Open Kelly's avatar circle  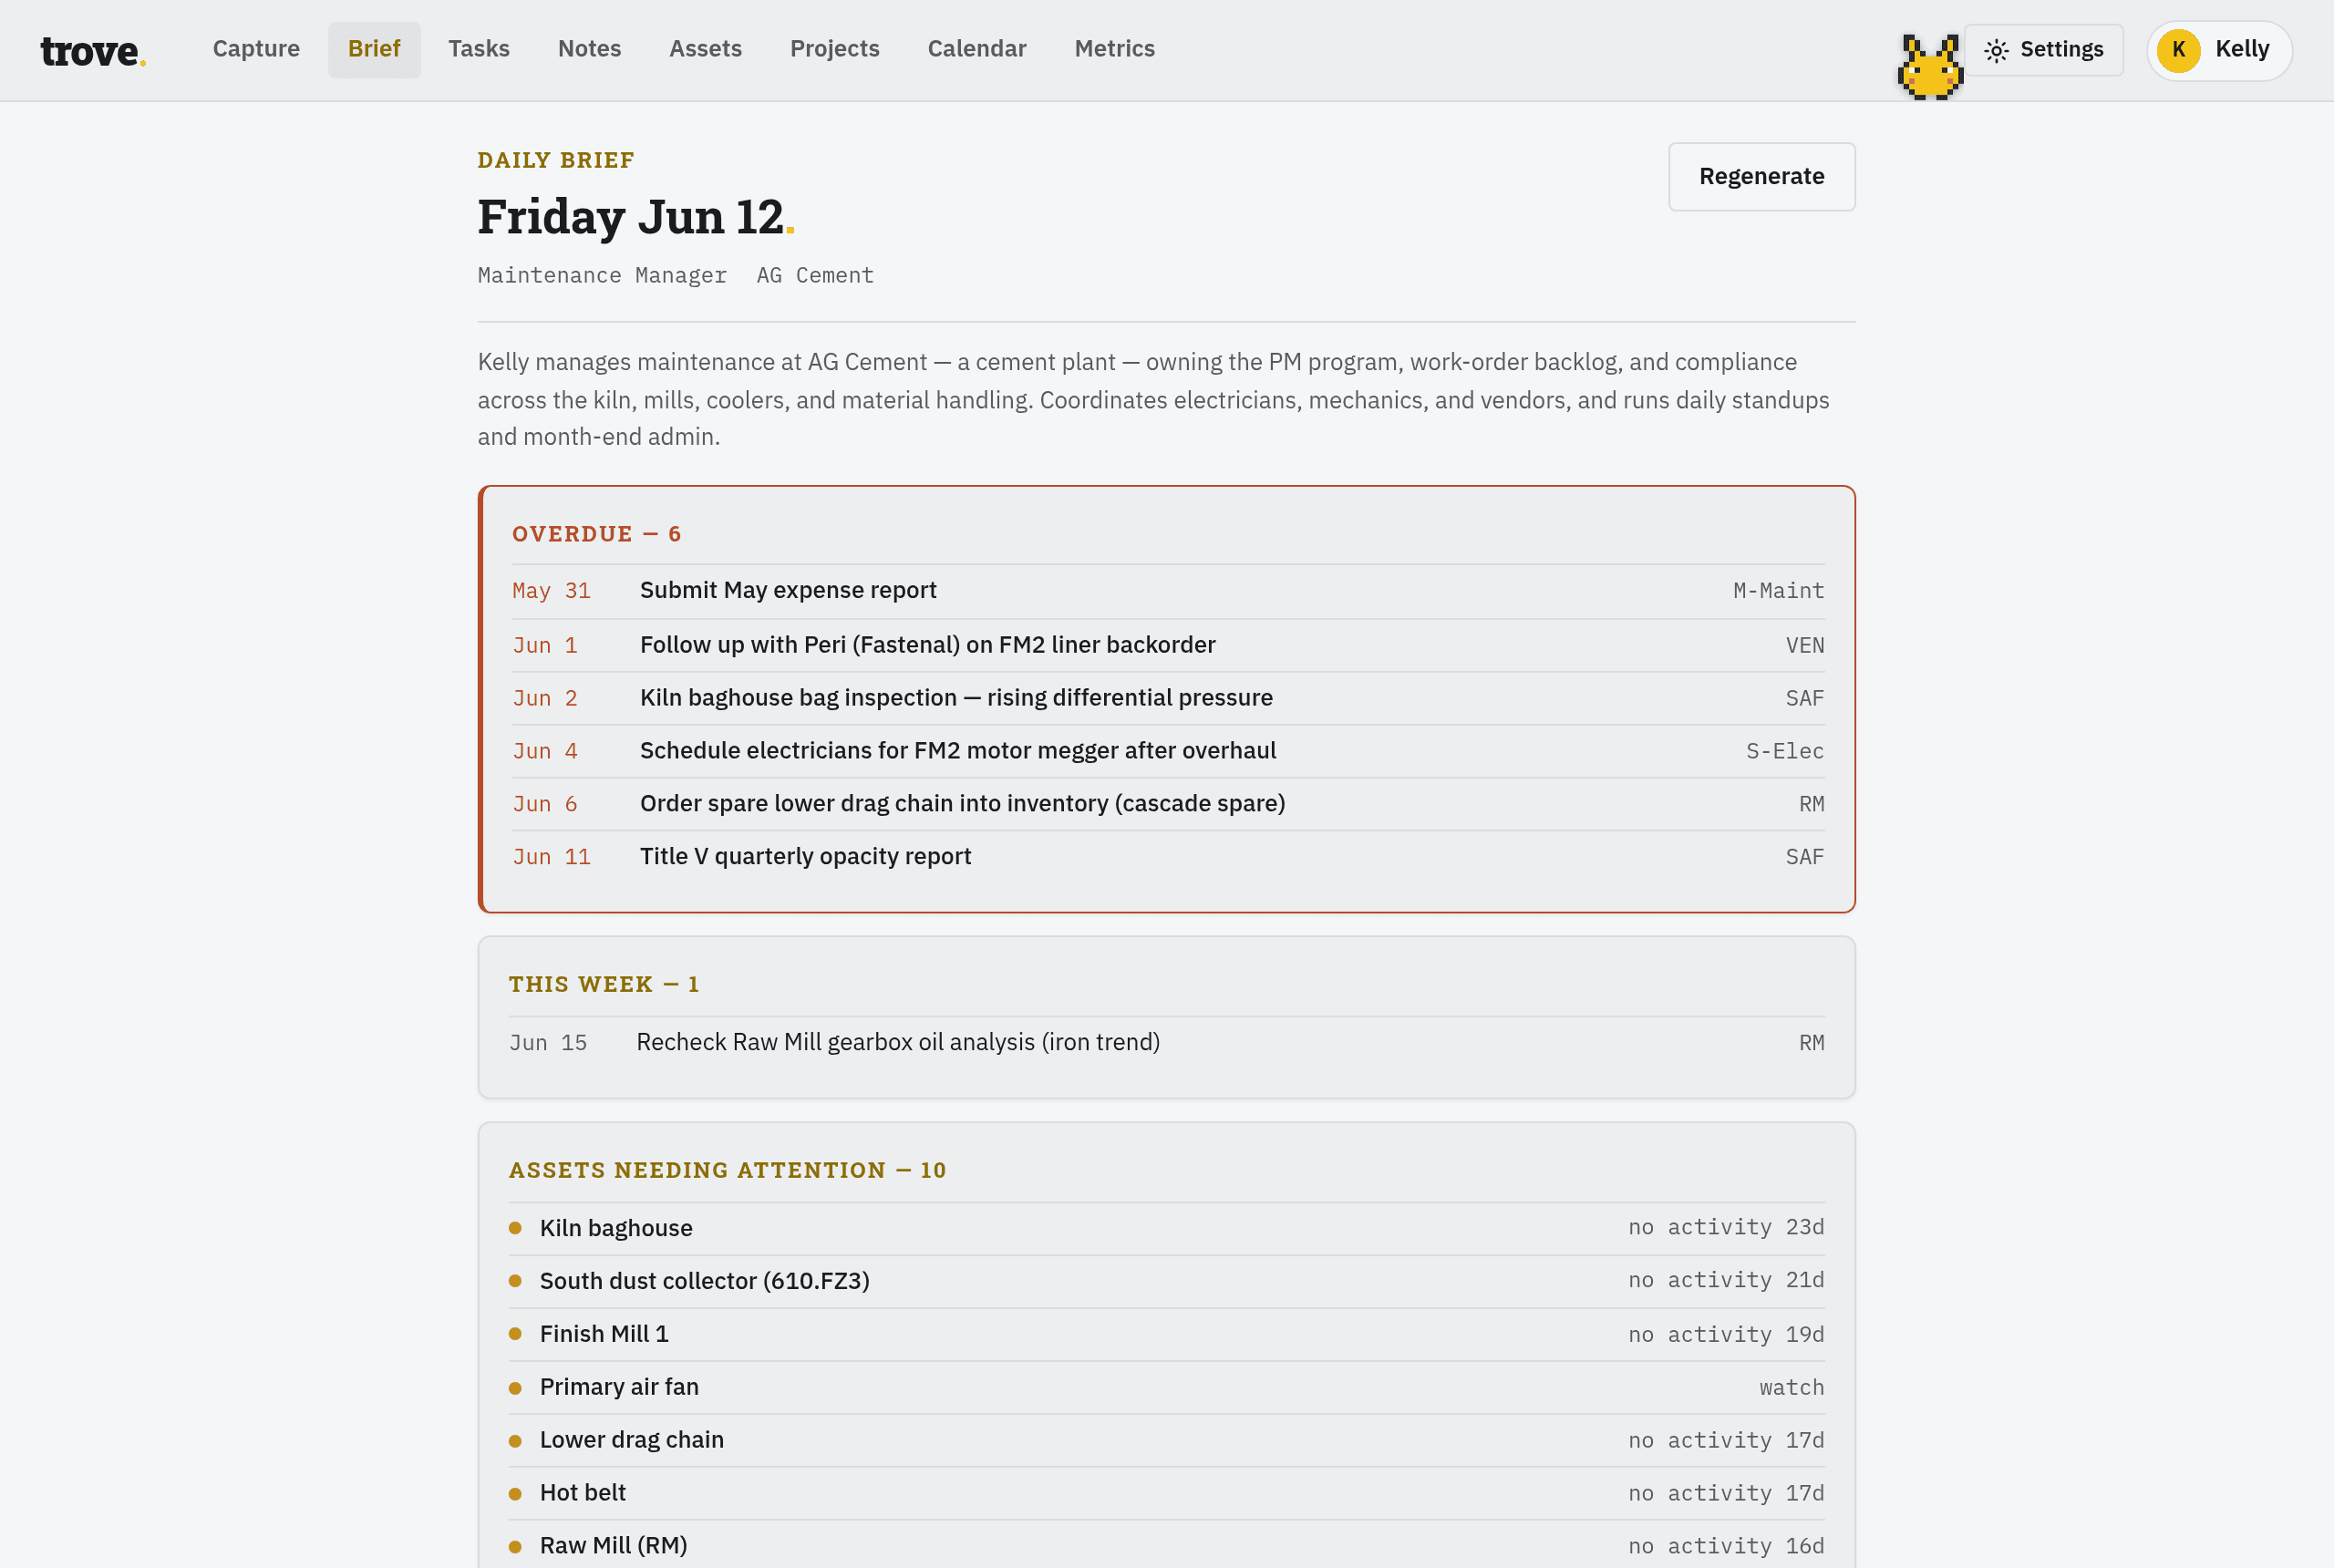[x=2178, y=50]
